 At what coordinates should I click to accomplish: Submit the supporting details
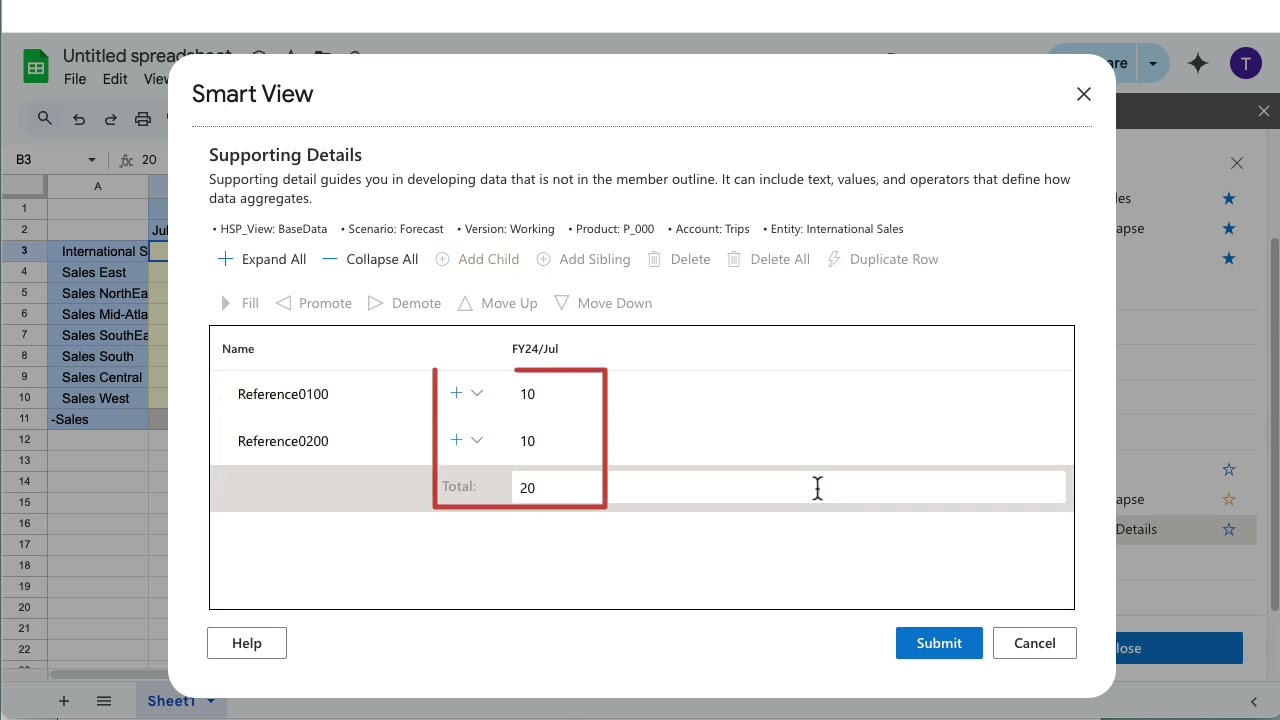click(x=939, y=643)
